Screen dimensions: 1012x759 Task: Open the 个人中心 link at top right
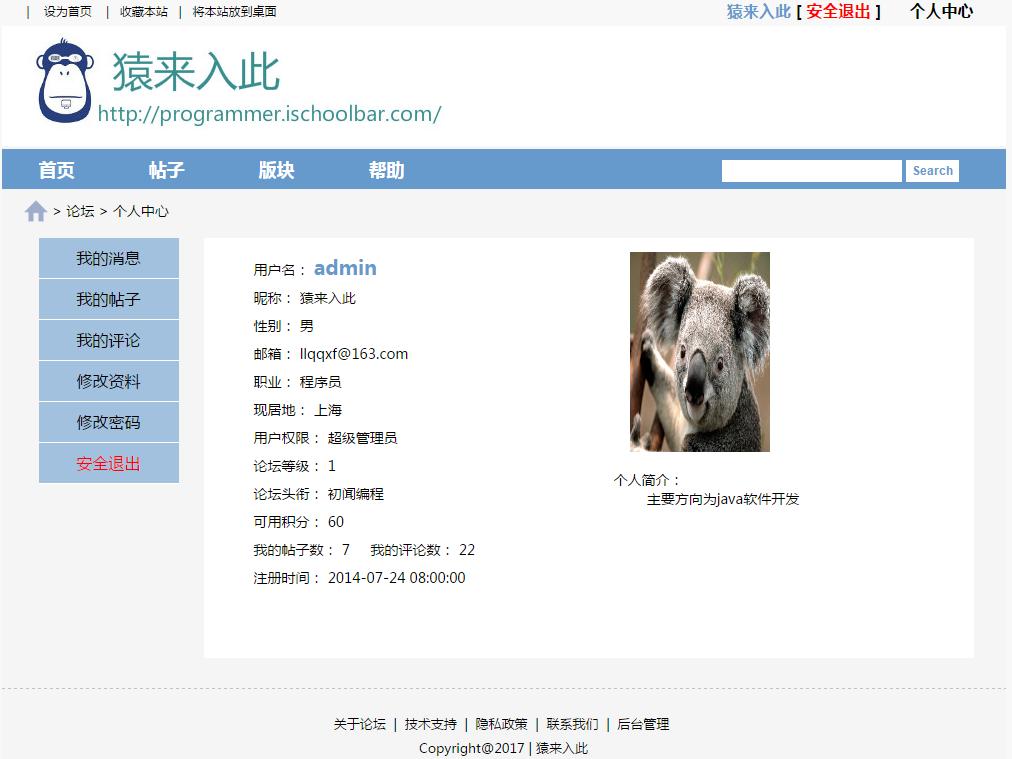click(x=941, y=12)
